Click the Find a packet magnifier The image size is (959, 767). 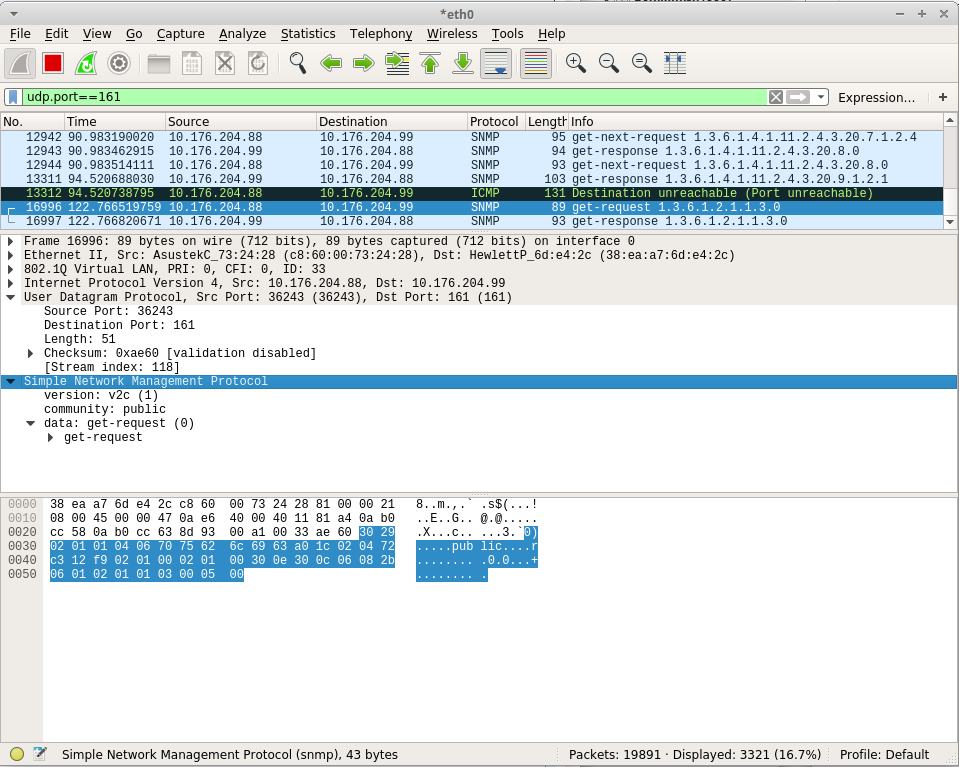coord(298,63)
